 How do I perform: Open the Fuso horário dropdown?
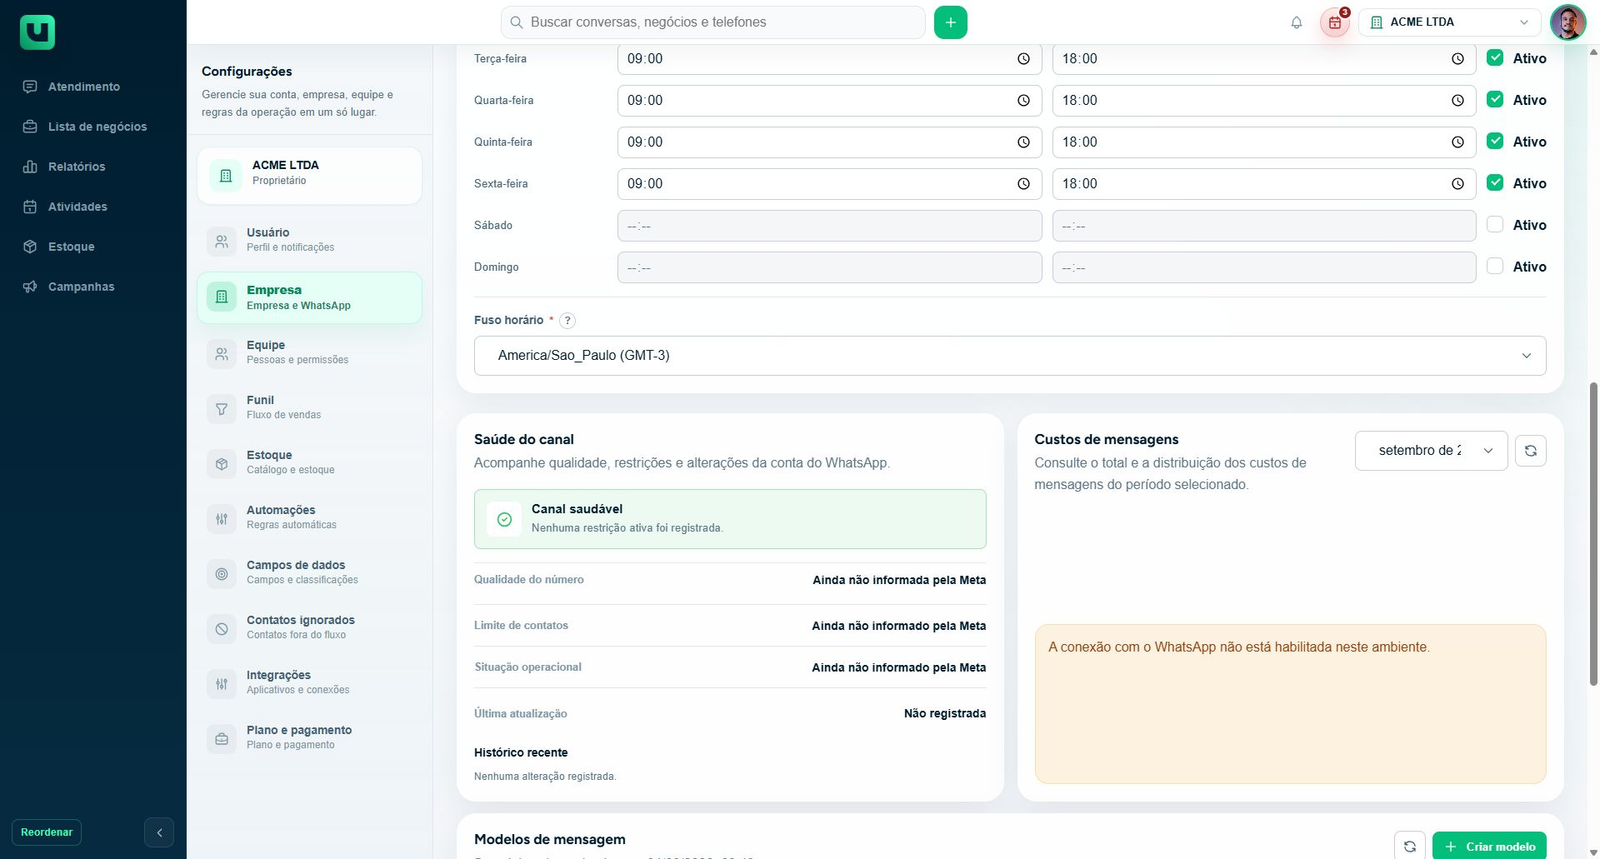[x=1010, y=356]
